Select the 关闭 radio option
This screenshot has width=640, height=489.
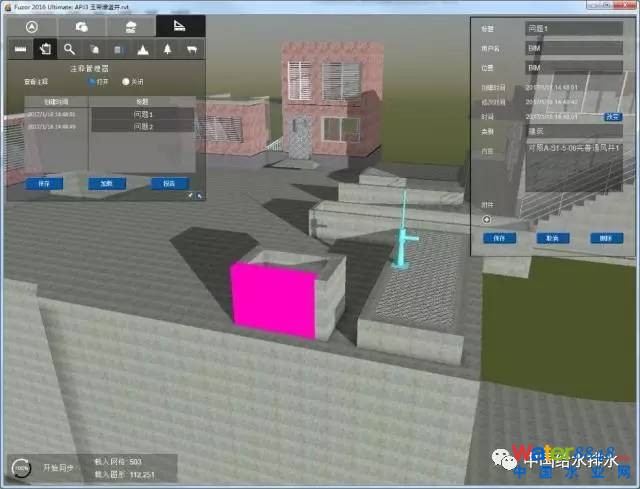126,82
